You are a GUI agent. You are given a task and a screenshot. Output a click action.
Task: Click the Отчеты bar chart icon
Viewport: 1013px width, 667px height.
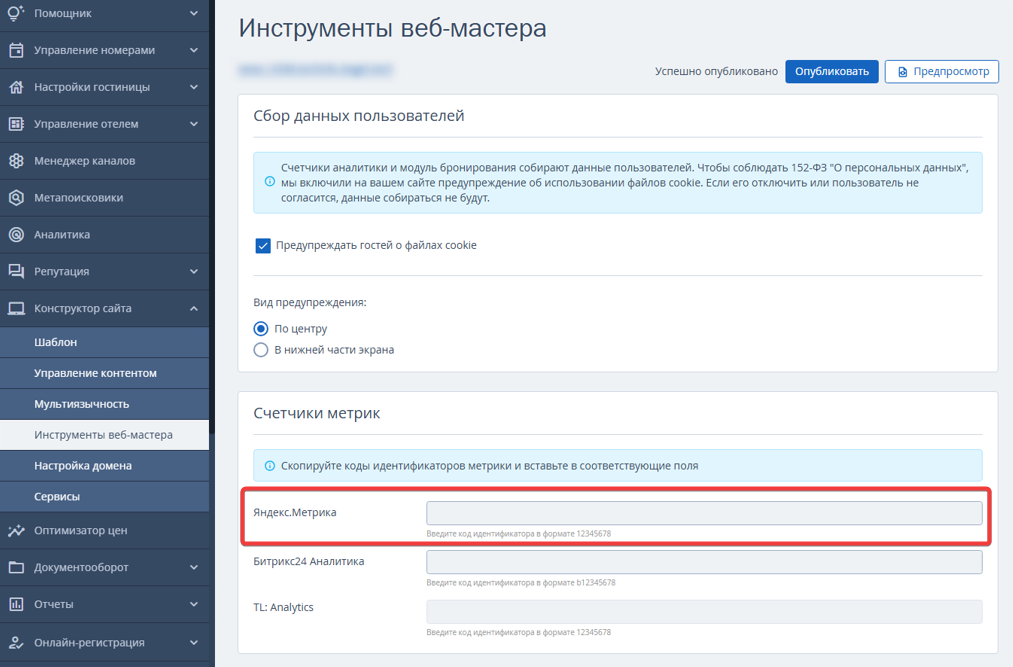coord(16,604)
